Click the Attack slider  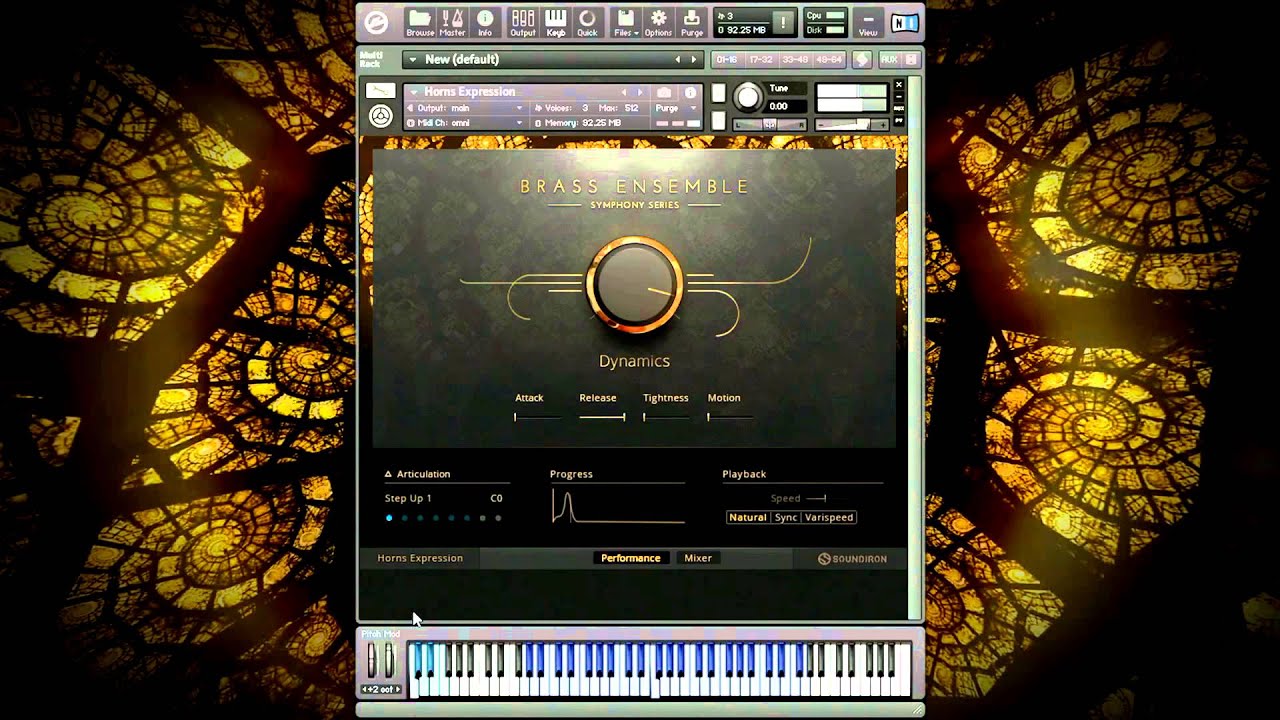[x=536, y=417]
